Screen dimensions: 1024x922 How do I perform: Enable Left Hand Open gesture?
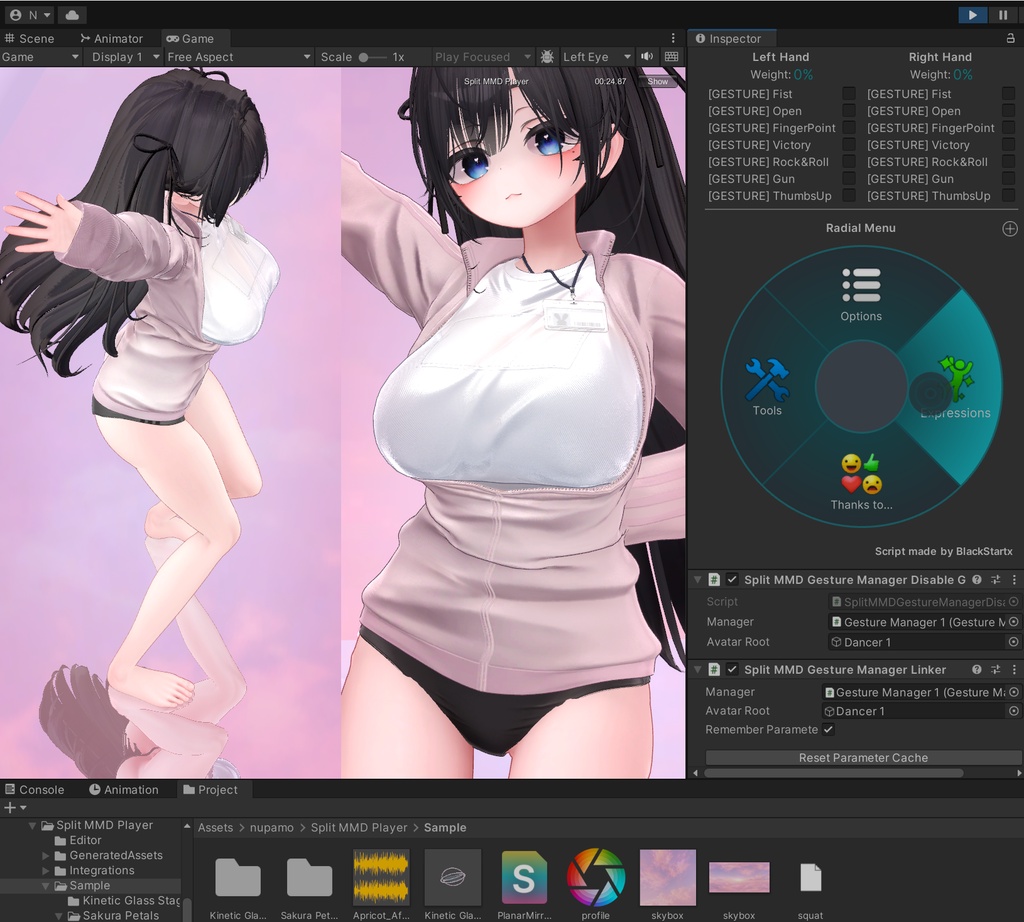(x=848, y=110)
